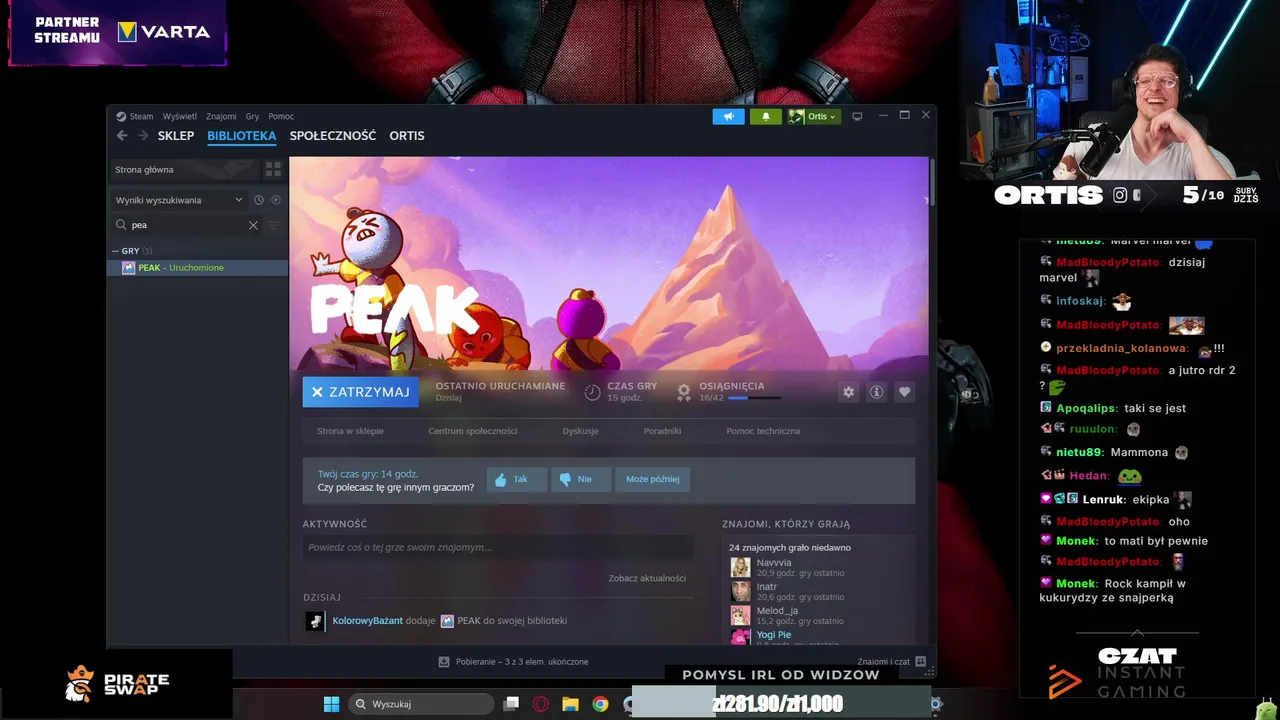Click the achievements progress bar 16/42
The height and width of the screenshot is (720, 1280).
(754, 398)
